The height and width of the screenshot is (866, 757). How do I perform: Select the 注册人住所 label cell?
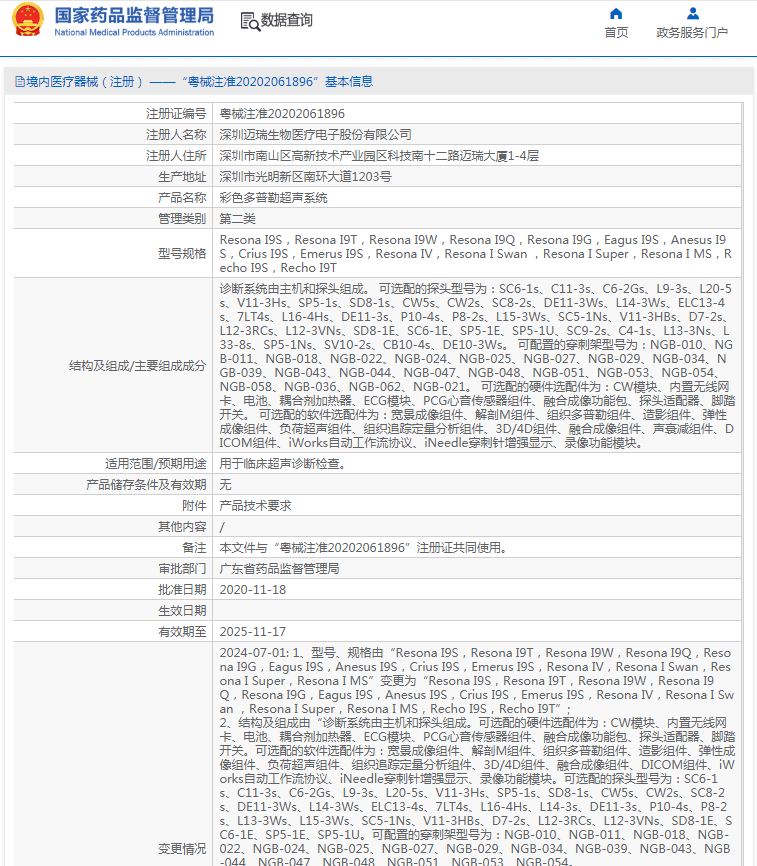[x=113, y=156]
